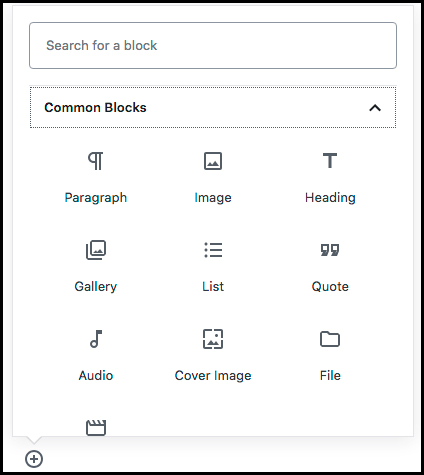Collapse Common Blocks with the chevron arrow
Viewport: 424px width, 475px height.
tap(375, 108)
